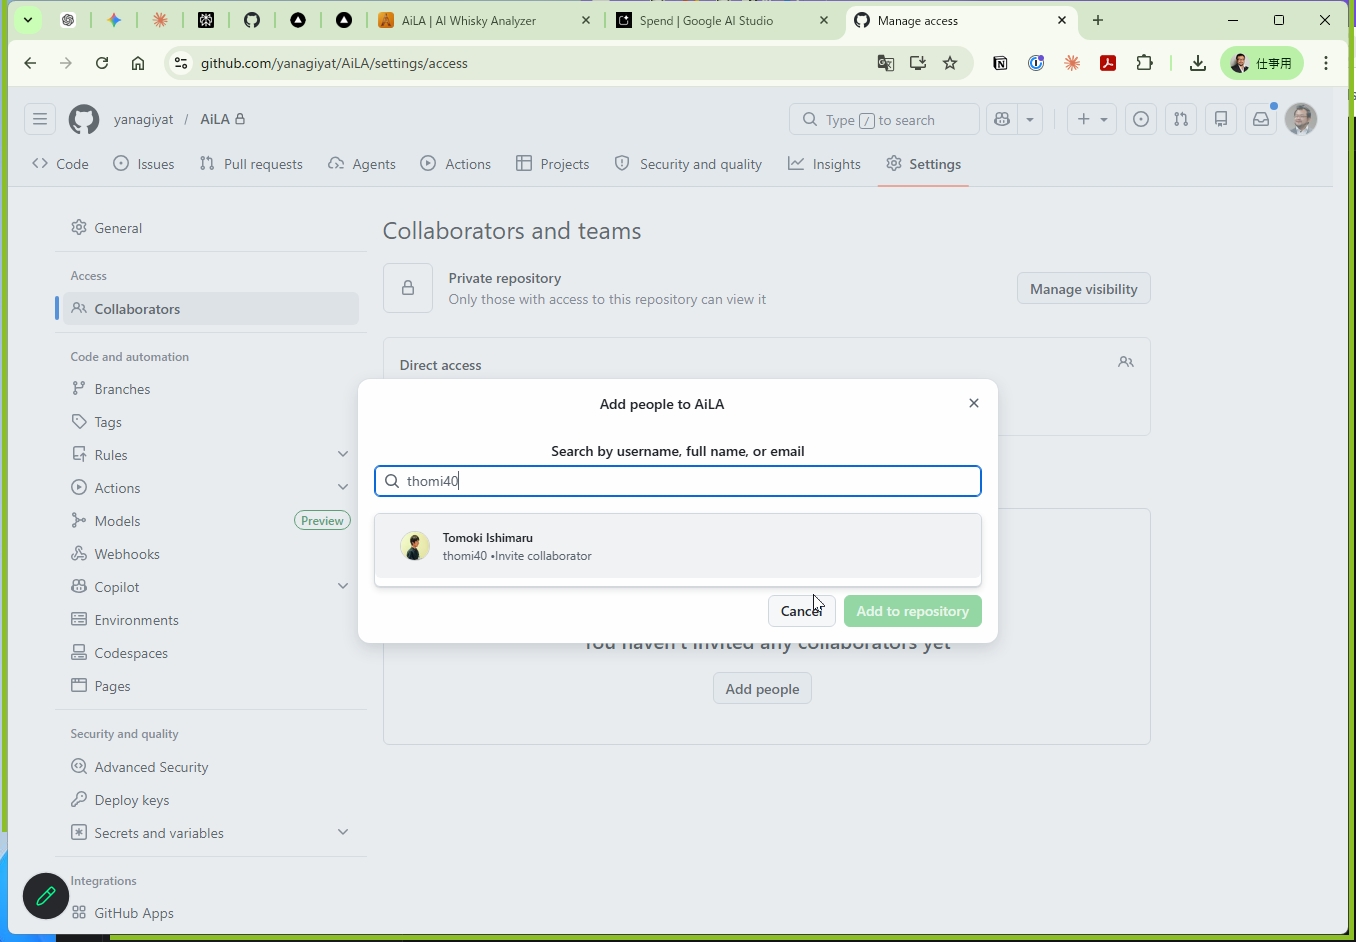The width and height of the screenshot is (1356, 942).
Task: Click the green pen floating button
Action: (x=46, y=896)
